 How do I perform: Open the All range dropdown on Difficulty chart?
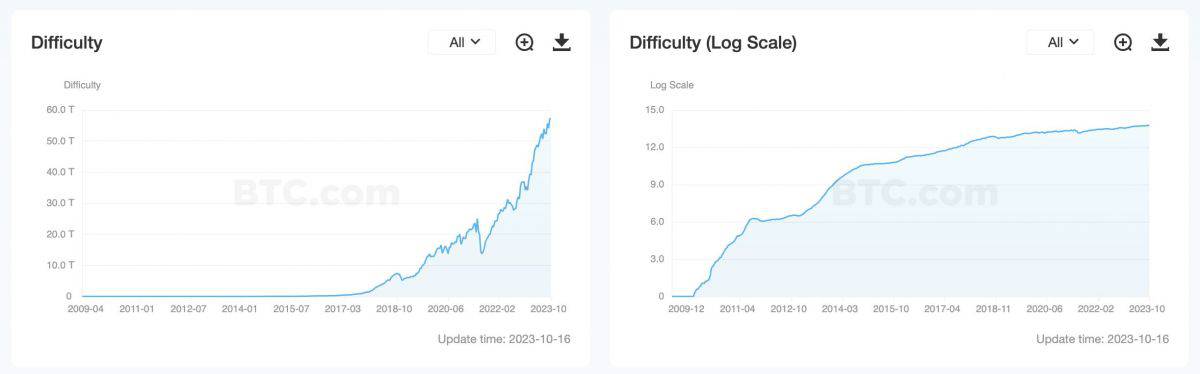(462, 42)
